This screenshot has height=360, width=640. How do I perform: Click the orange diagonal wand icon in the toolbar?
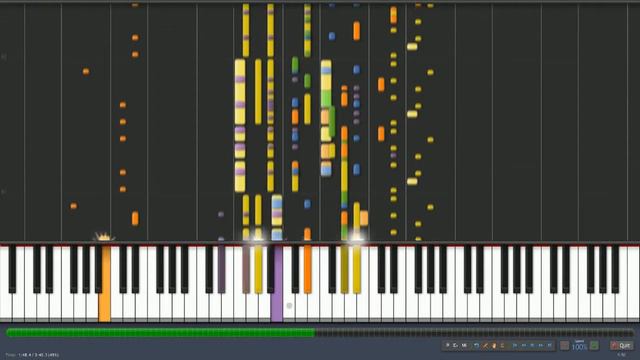tap(485, 346)
